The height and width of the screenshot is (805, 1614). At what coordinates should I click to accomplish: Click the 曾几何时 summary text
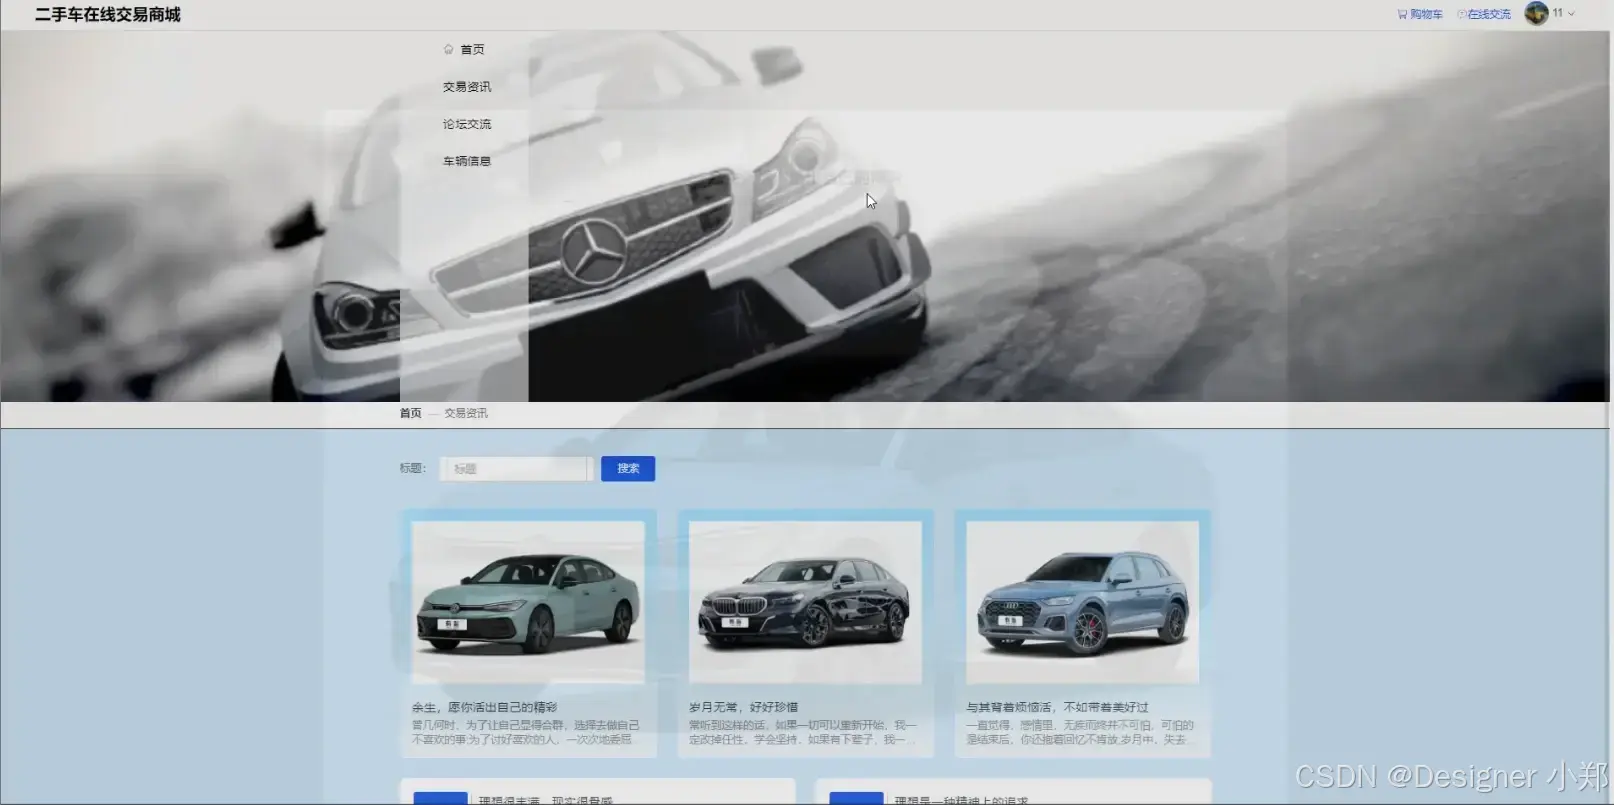pos(525,732)
